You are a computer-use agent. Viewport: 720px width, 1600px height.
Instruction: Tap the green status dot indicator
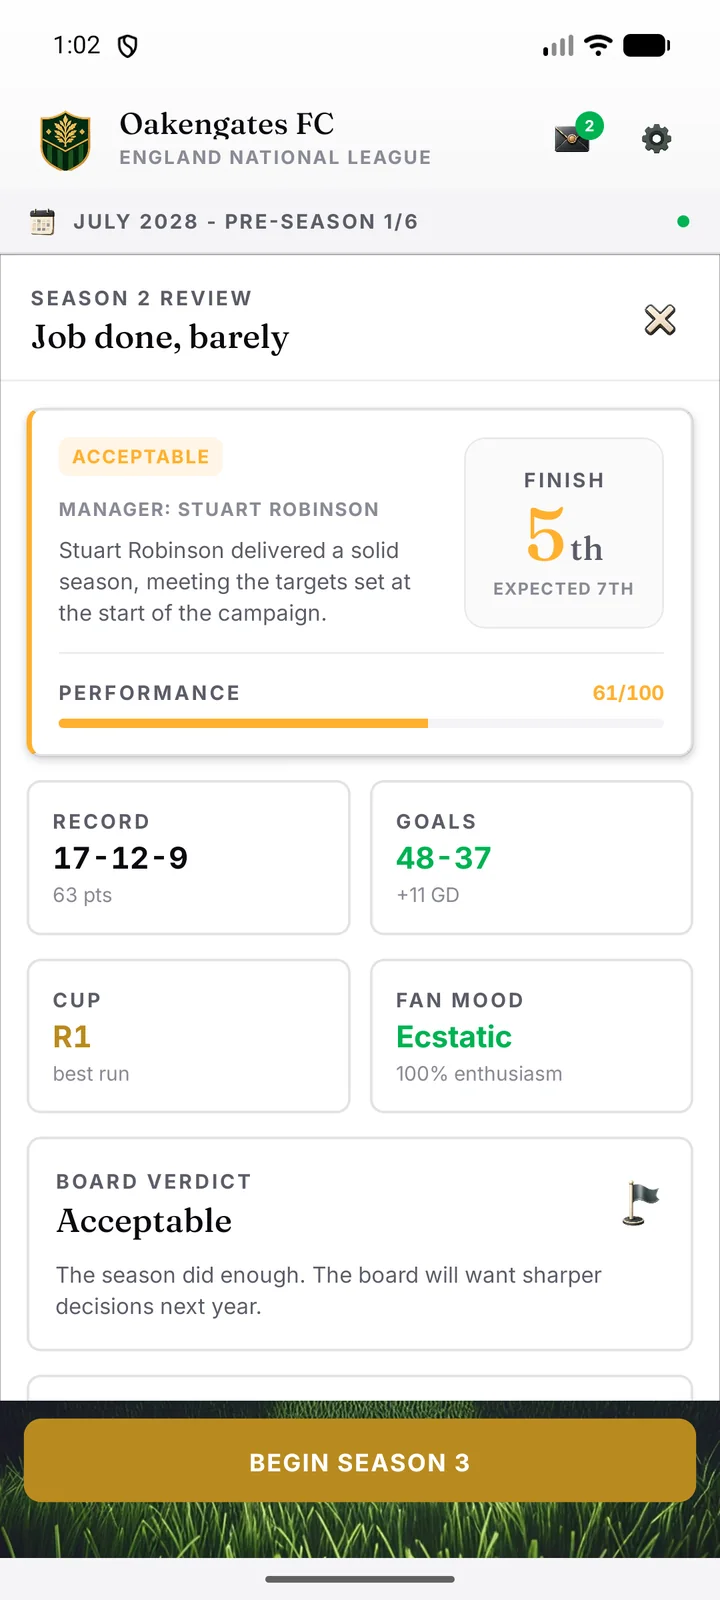pyautogui.click(x=683, y=222)
